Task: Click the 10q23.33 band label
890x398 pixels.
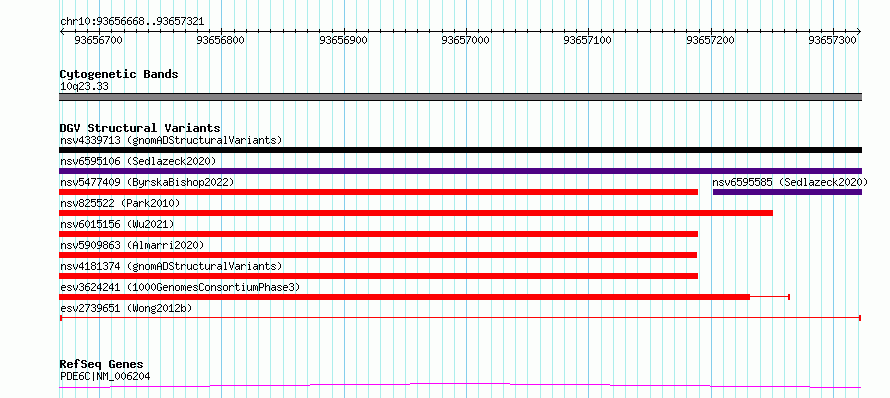Action: pos(84,87)
